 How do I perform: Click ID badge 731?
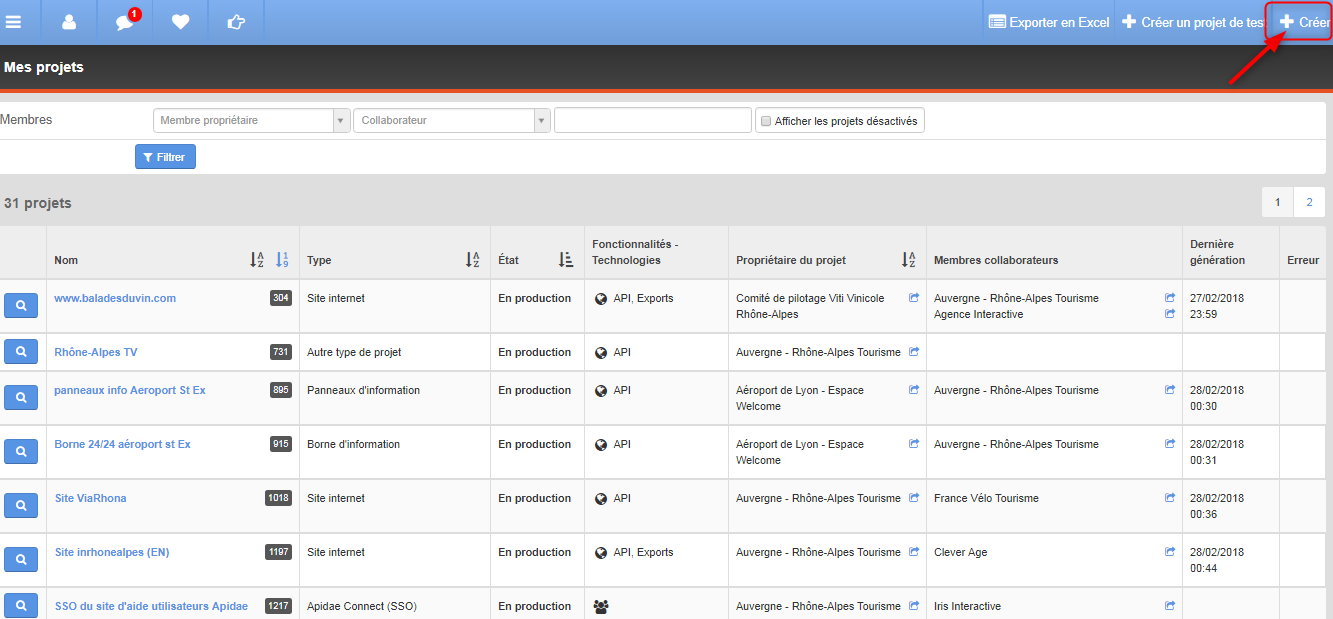point(281,352)
